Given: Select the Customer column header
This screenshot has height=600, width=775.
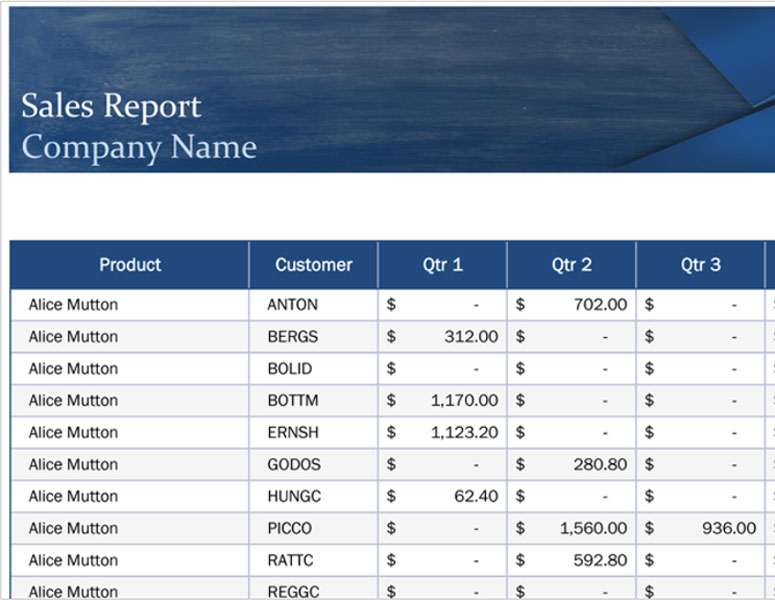Looking at the screenshot, I should pyautogui.click(x=314, y=265).
